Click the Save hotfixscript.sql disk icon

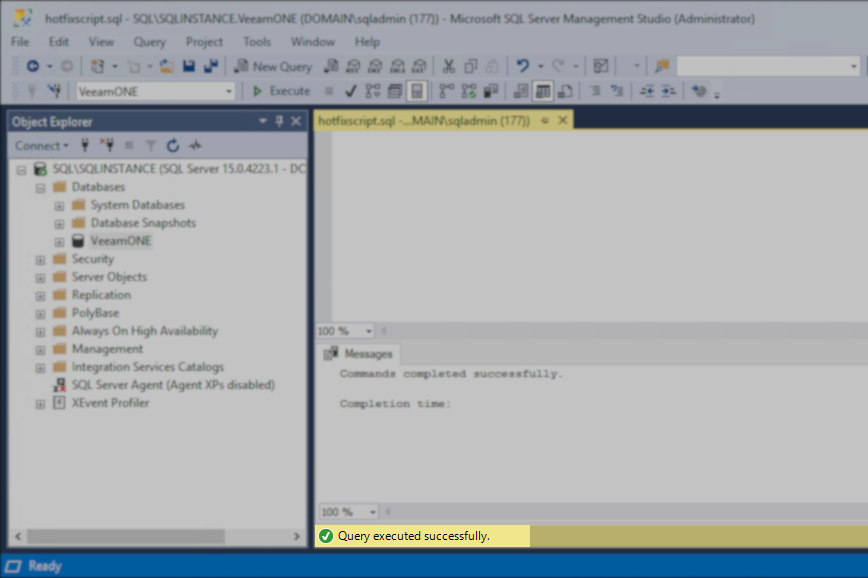pos(189,66)
